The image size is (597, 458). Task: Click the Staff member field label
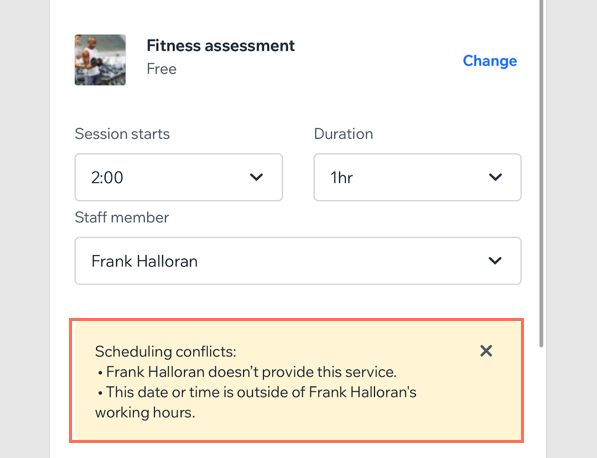[122, 217]
